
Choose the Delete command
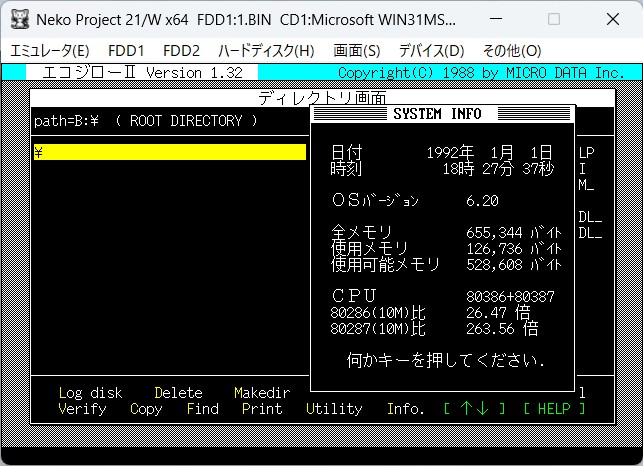coord(178,393)
